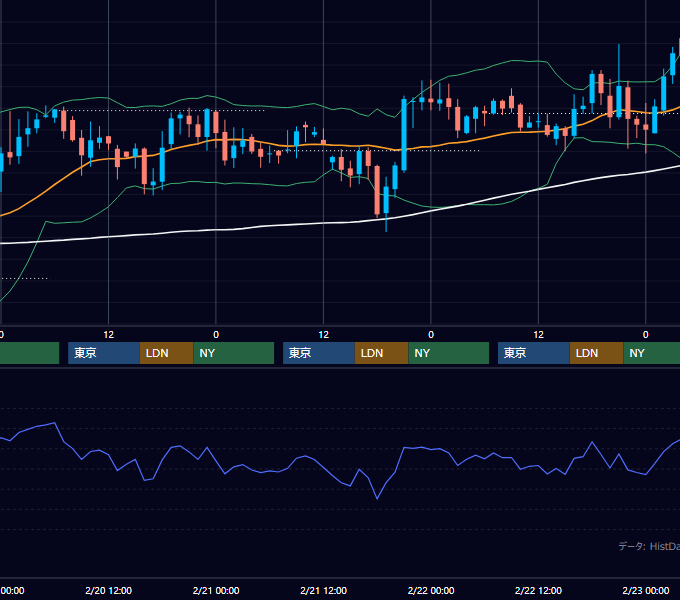Image resolution: width=680 pixels, height=600 pixels.
Task: Click the "12" hour label at 2/20 noon gridline
Action: point(108,335)
